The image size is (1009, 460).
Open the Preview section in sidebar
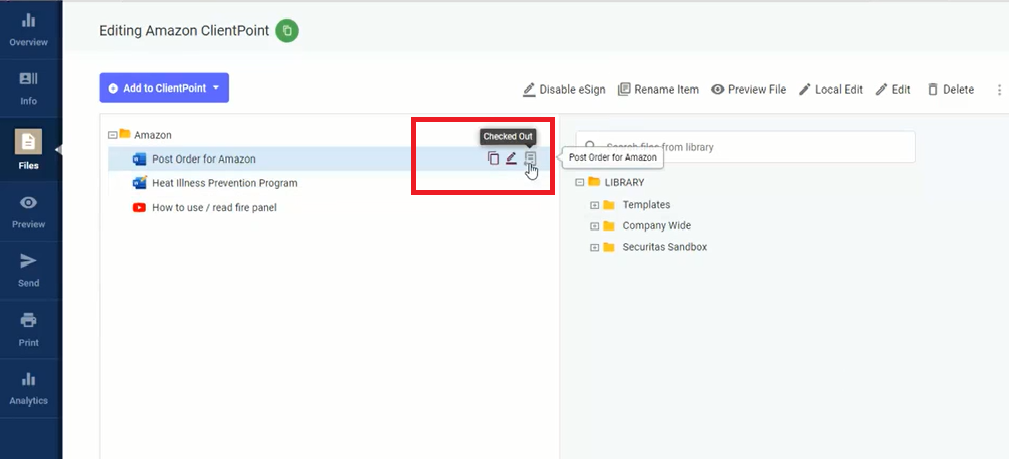click(x=28, y=212)
